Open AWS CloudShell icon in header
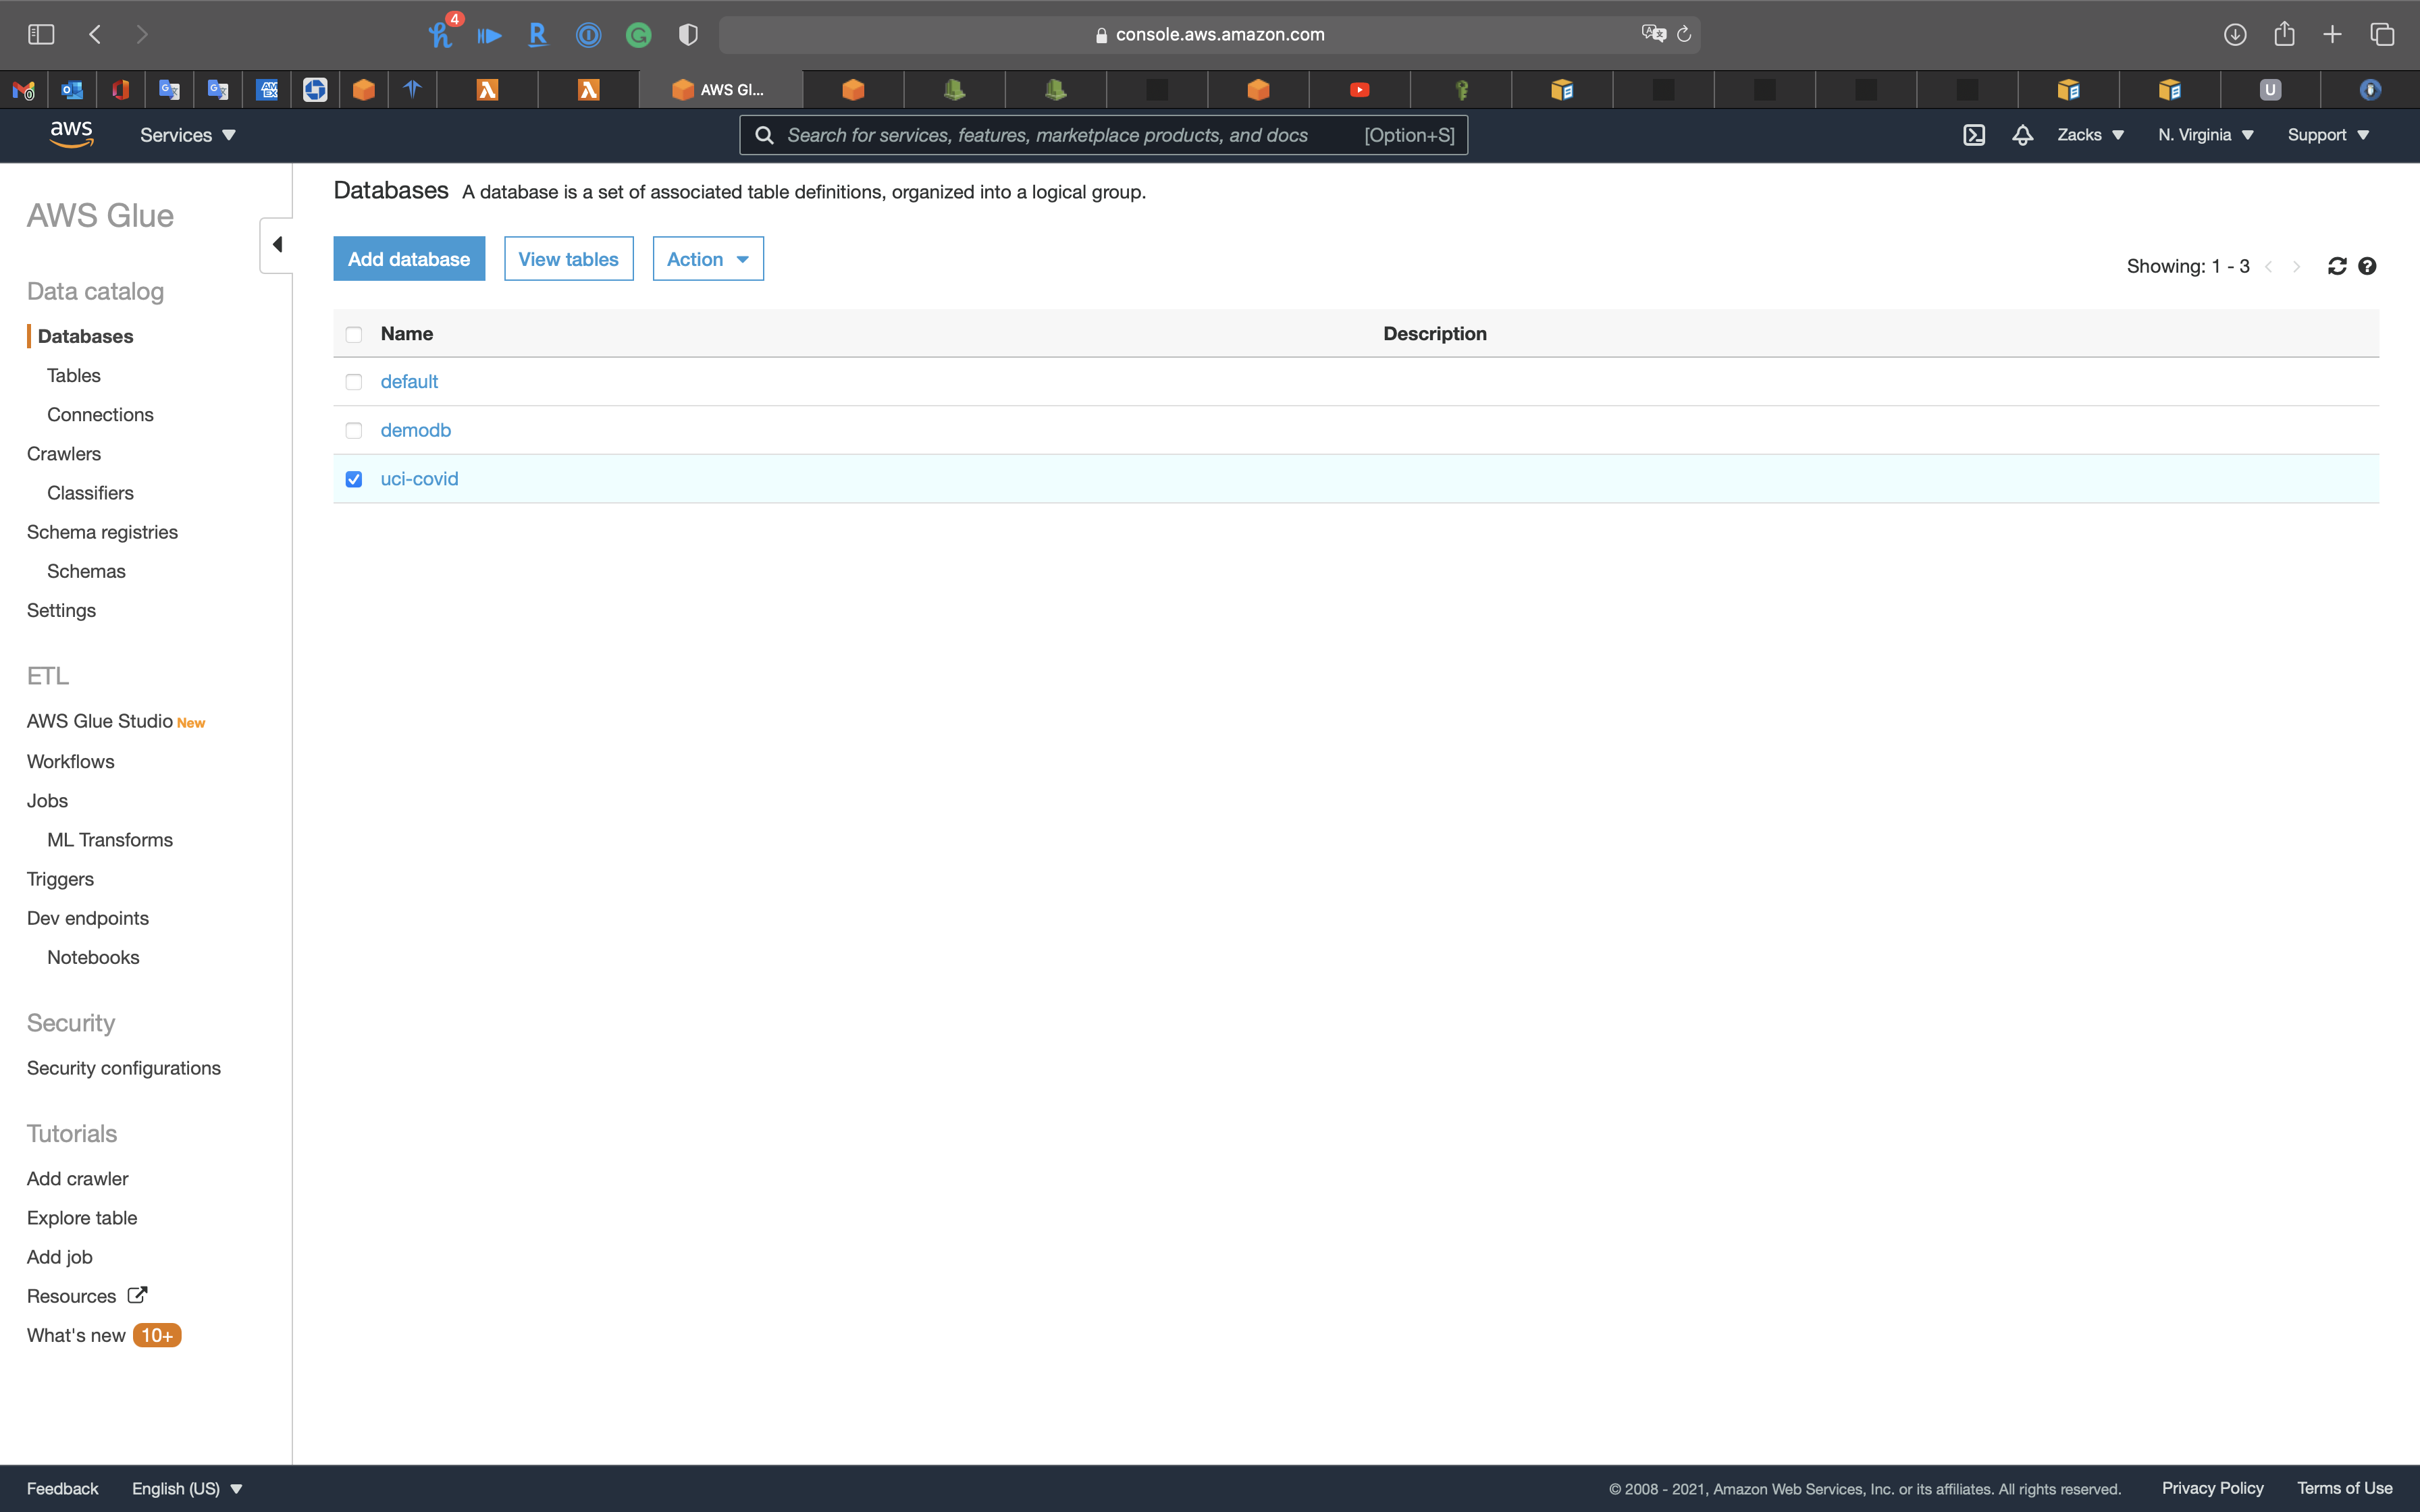Image resolution: width=2420 pixels, height=1512 pixels. [x=1973, y=135]
